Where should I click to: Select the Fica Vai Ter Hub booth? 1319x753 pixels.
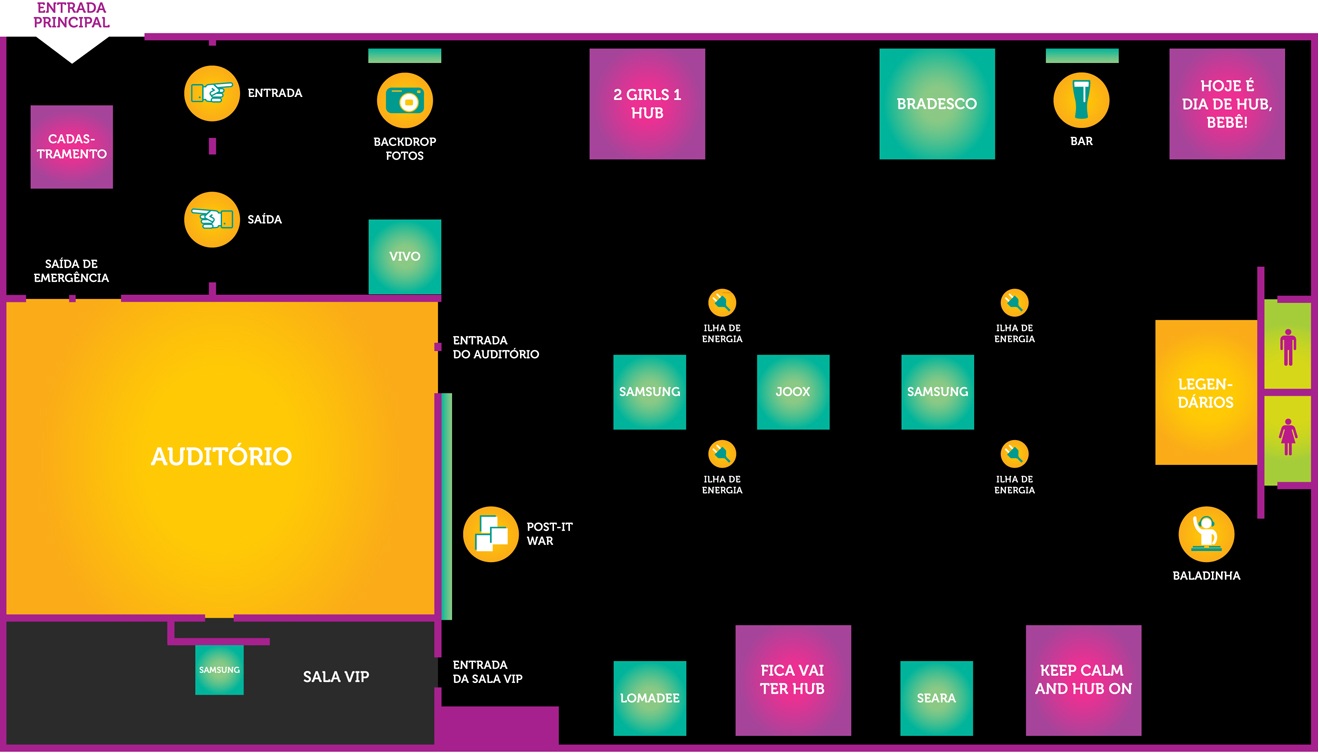click(793, 680)
